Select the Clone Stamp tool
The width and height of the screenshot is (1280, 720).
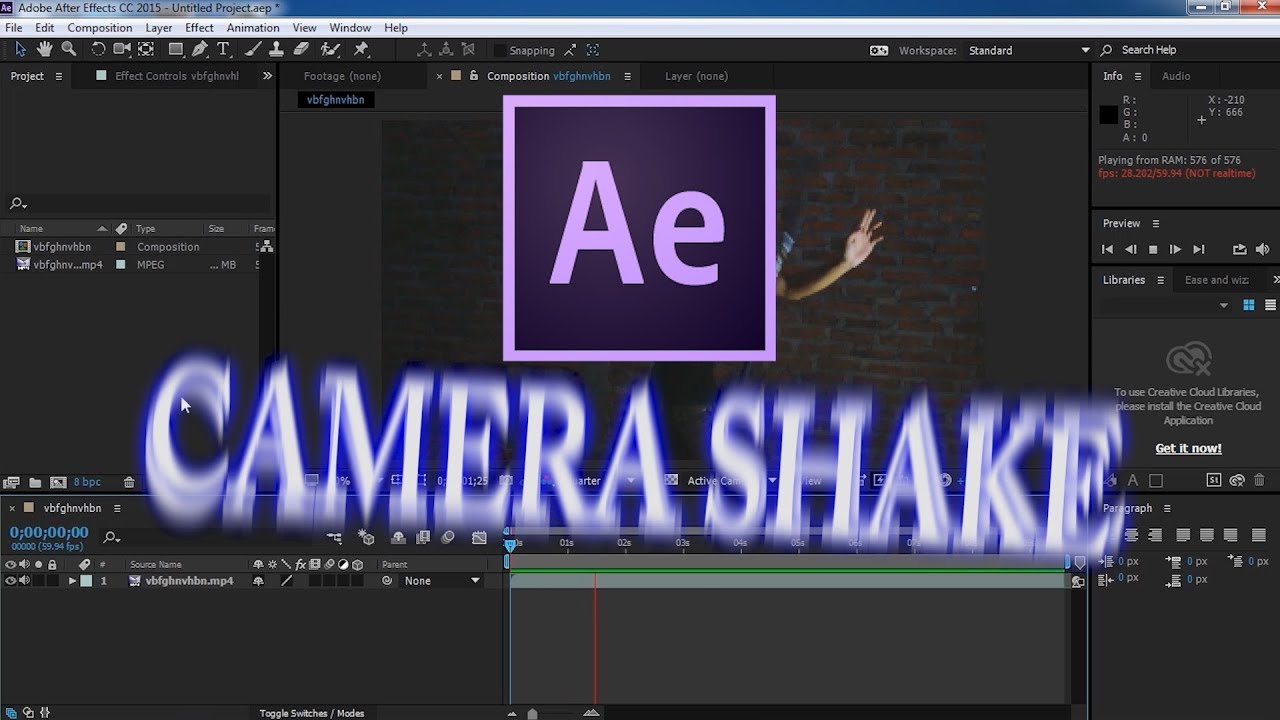276,49
